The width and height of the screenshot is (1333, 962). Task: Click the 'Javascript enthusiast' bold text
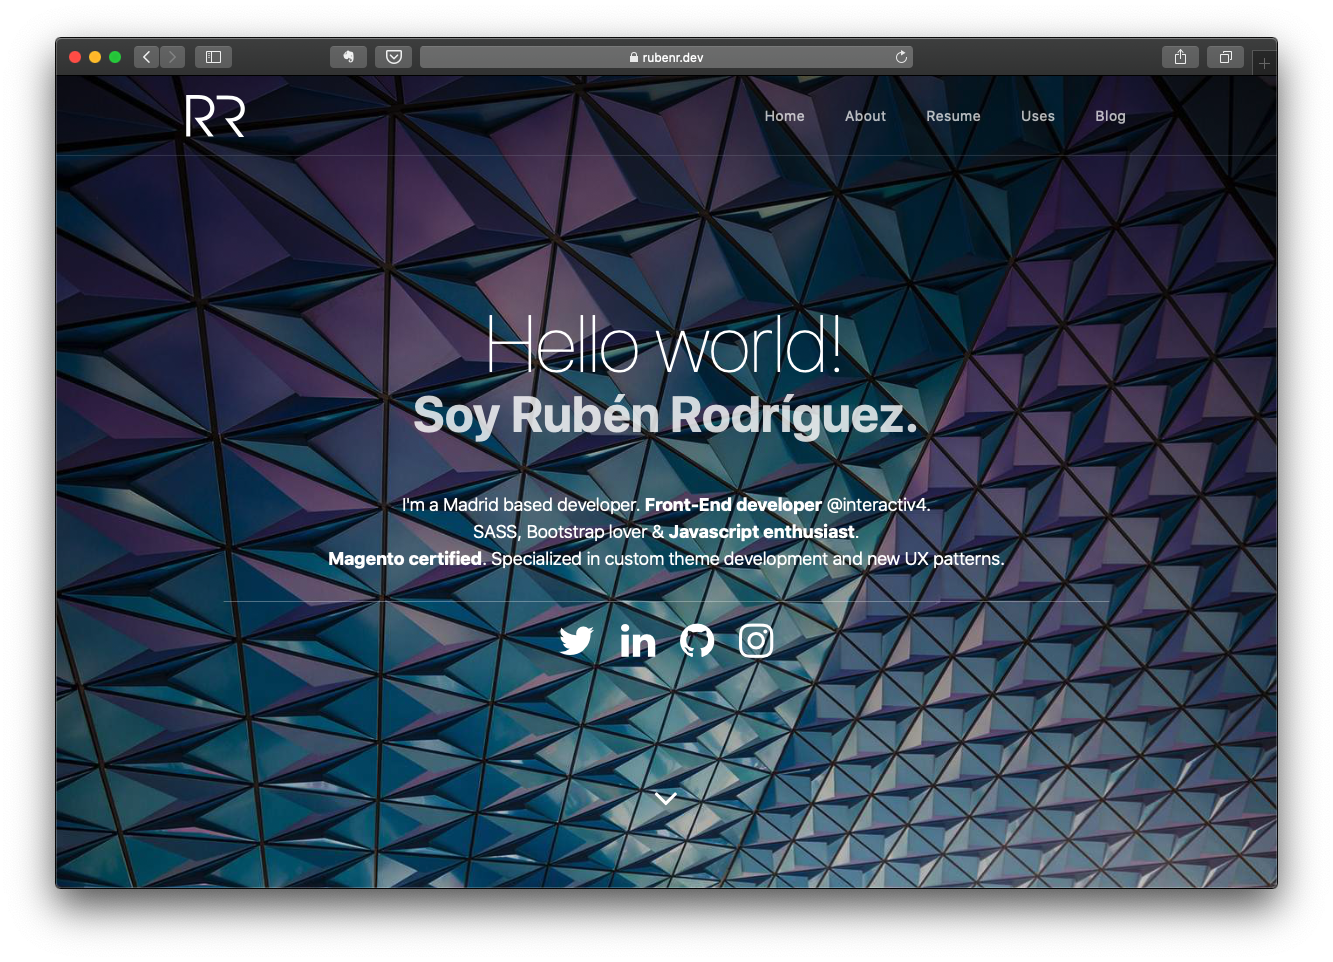[762, 532]
